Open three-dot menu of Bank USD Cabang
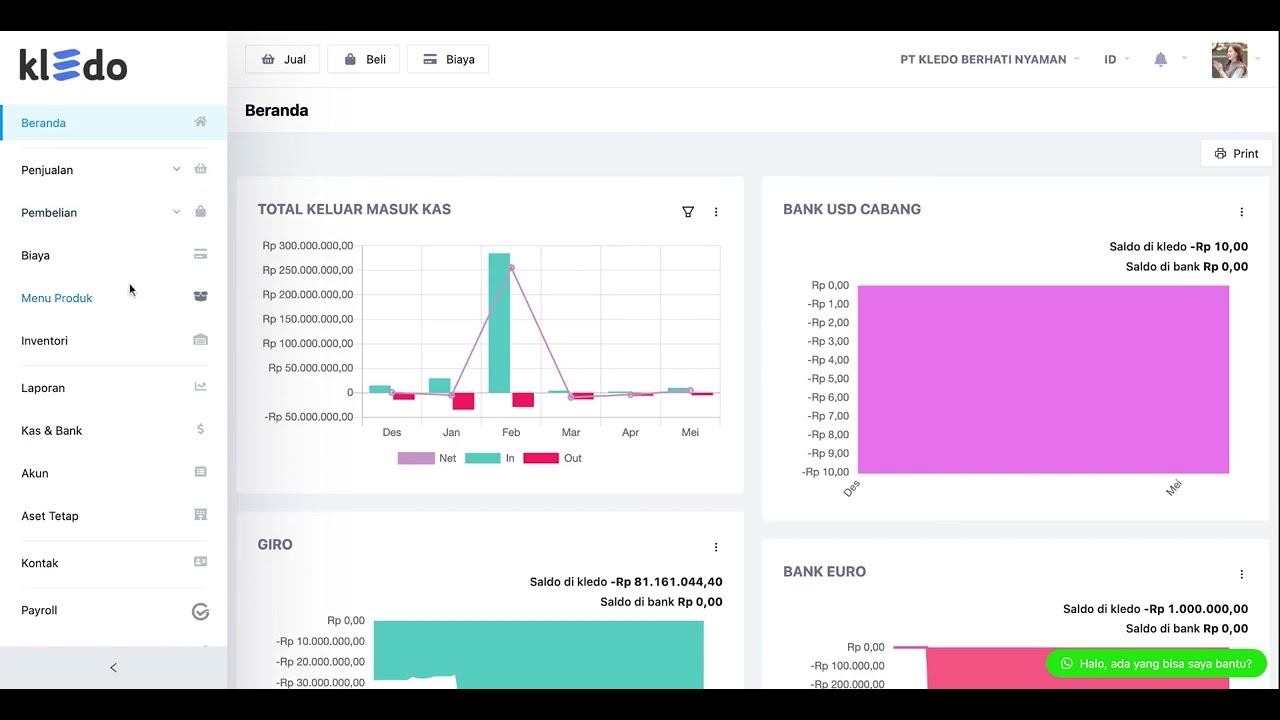1280x720 pixels. pos(1242,212)
